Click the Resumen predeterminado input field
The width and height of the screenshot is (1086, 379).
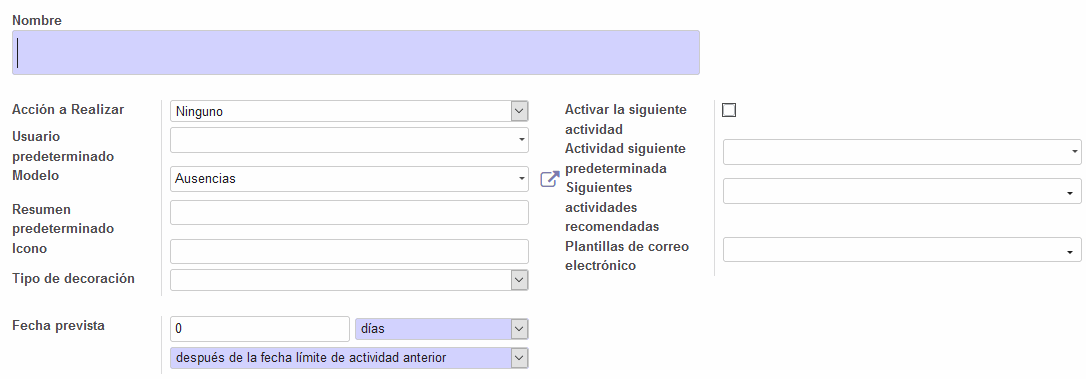coord(349,213)
